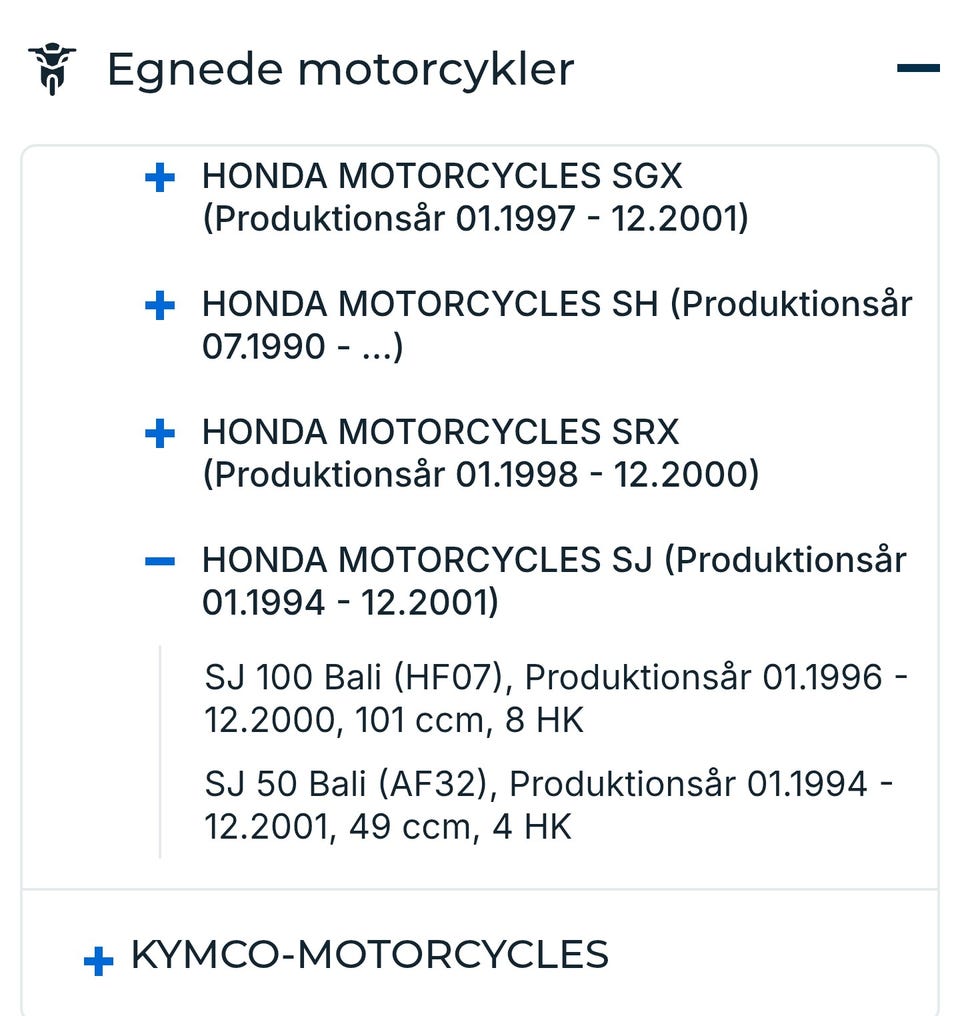Screen dimensions: 960x1016
Task: Click the 49 ccm, 4 HK specification line
Action: tap(460, 828)
